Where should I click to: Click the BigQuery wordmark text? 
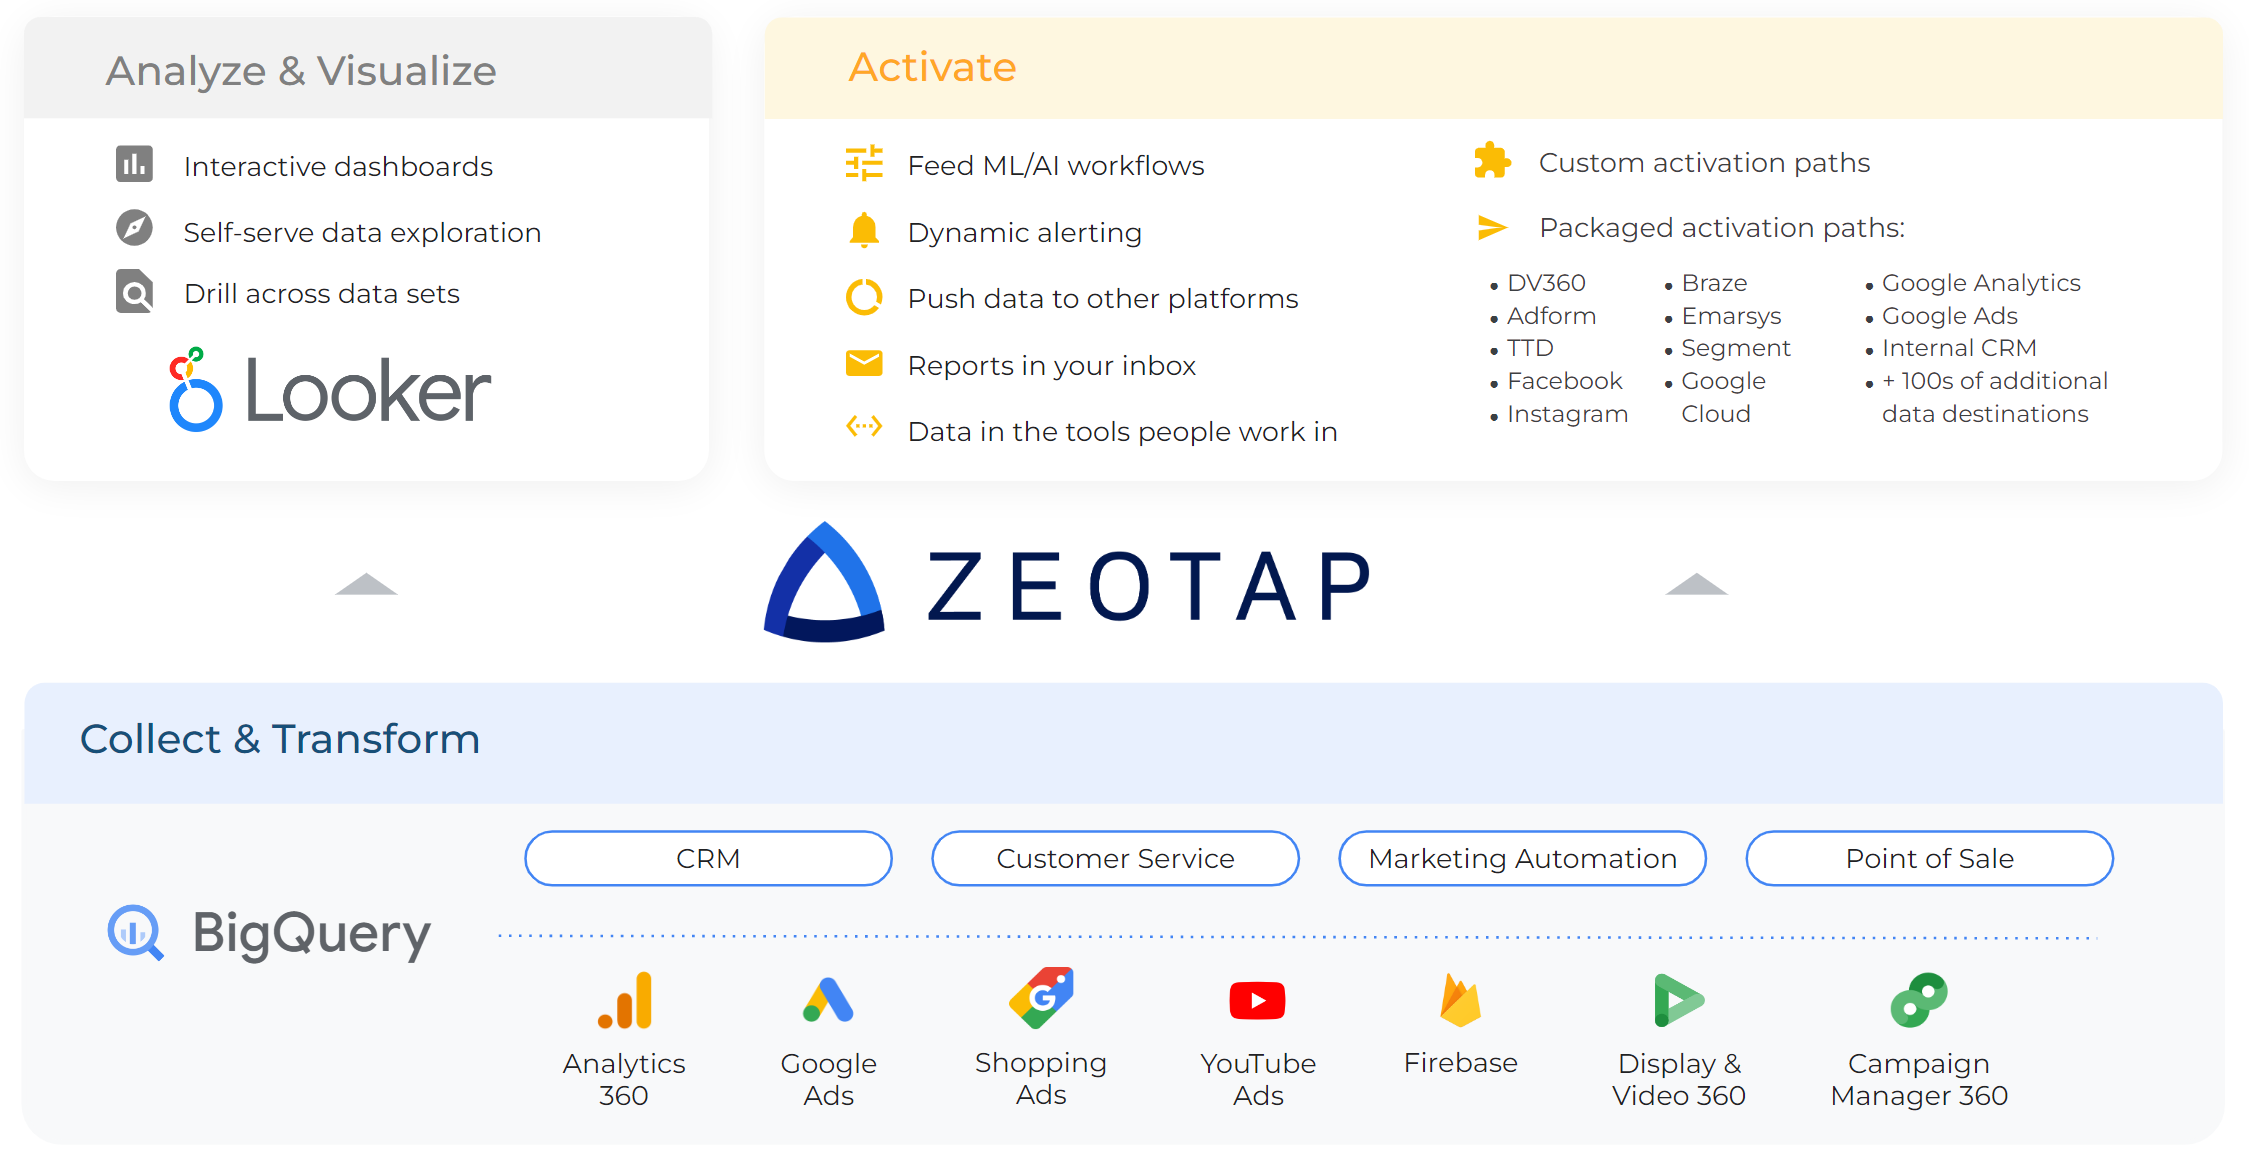[x=311, y=935]
